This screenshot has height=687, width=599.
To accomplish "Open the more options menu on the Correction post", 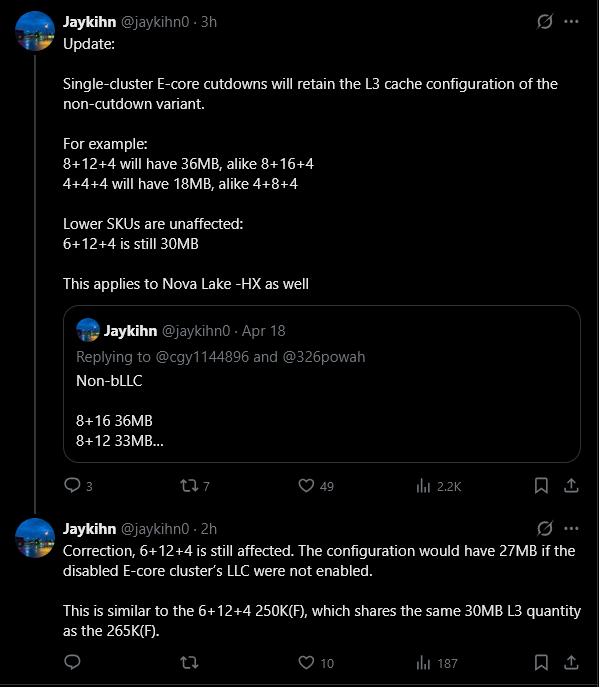I will [571, 528].
